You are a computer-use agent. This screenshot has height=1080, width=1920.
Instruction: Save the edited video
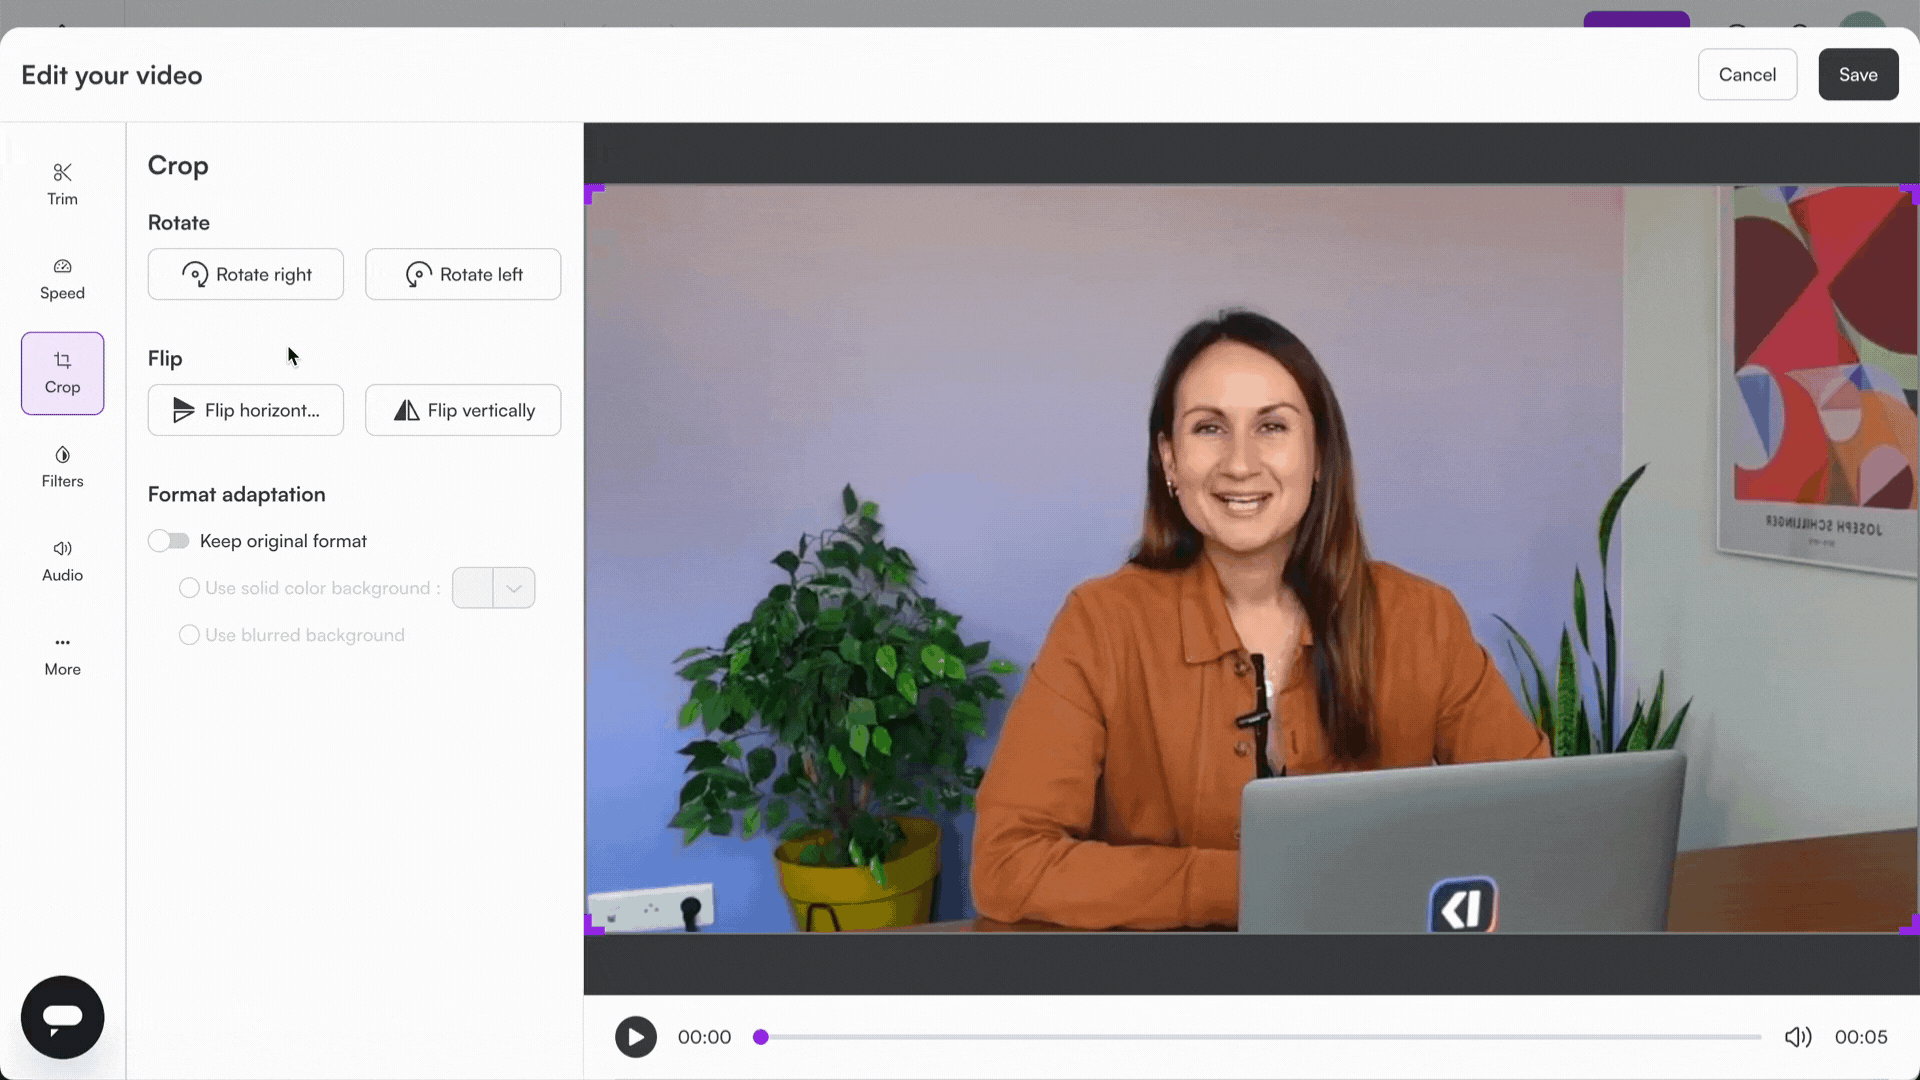coord(1857,74)
